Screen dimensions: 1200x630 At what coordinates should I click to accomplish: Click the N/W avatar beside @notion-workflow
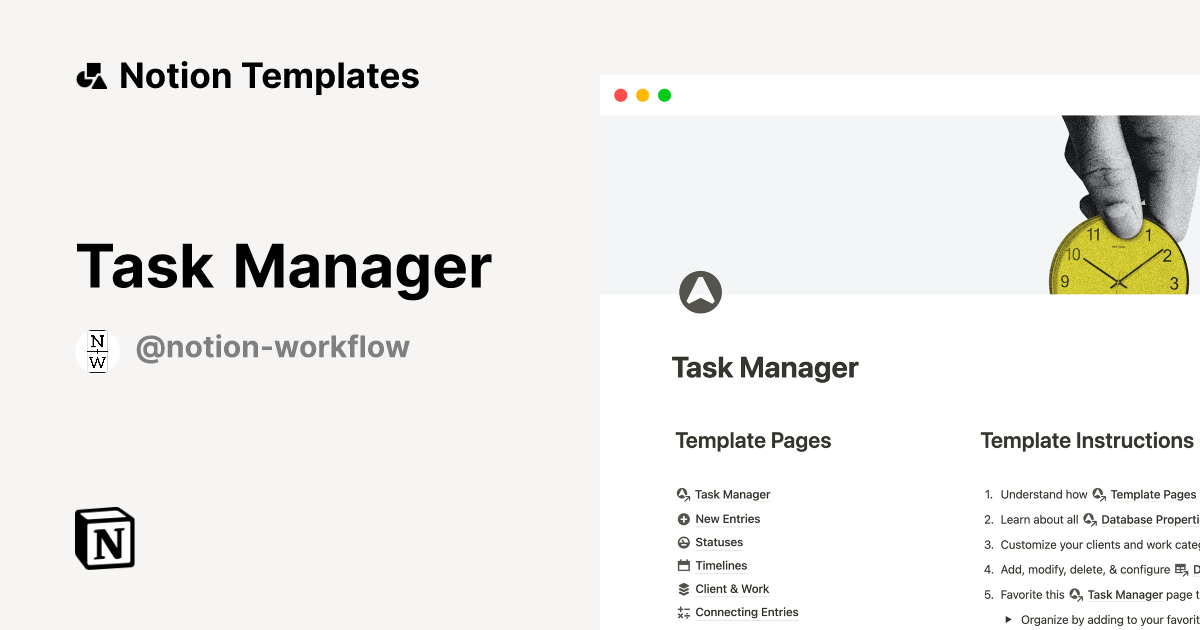97,350
